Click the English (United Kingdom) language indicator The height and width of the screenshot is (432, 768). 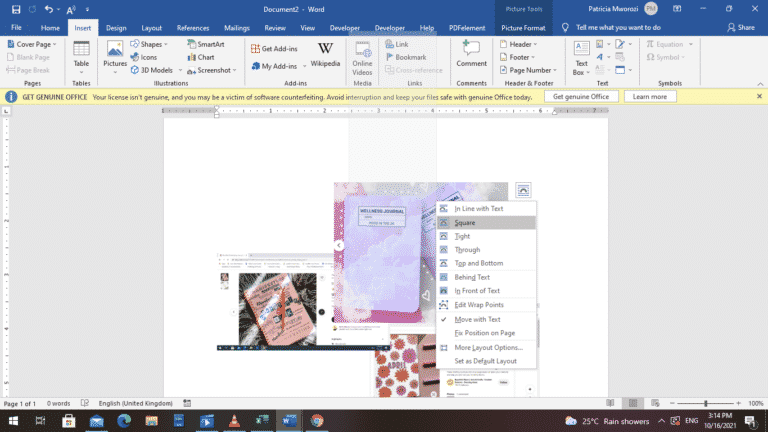point(136,403)
